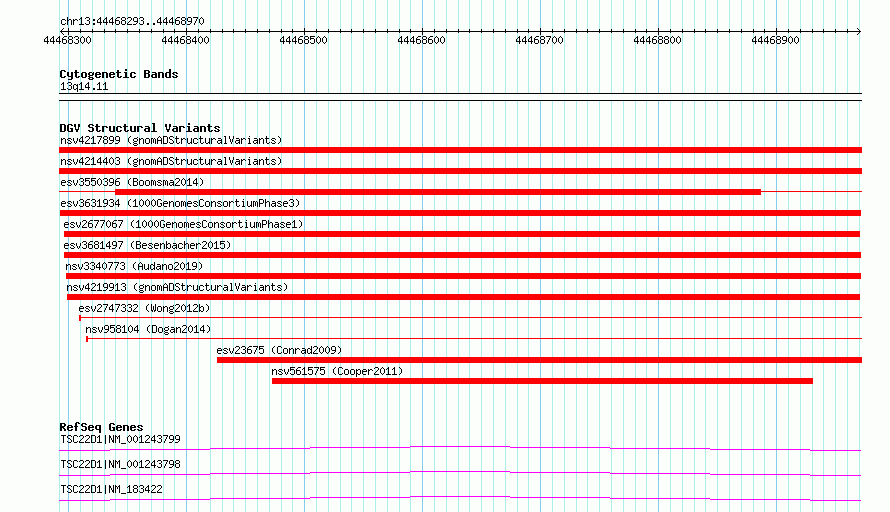Click the thin red line for nsv958104
Image resolution: width=890 pixels, height=512 pixels.
pos(474,339)
